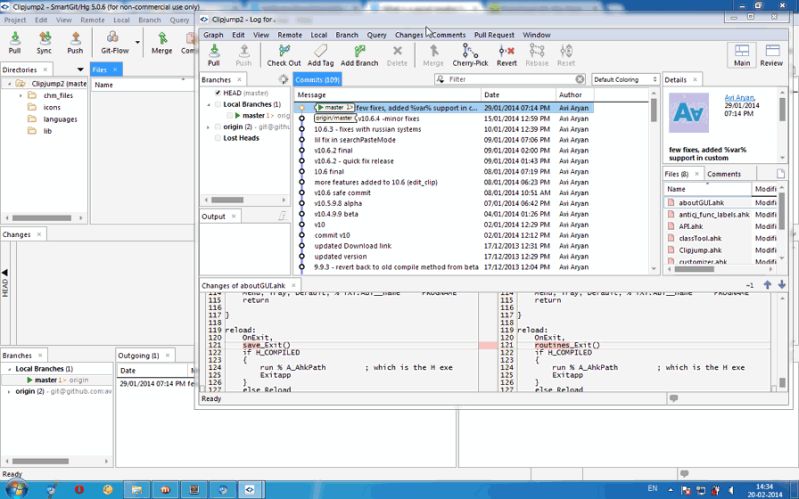
Task: Click the Windows Start button
Action: (x=15, y=489)
